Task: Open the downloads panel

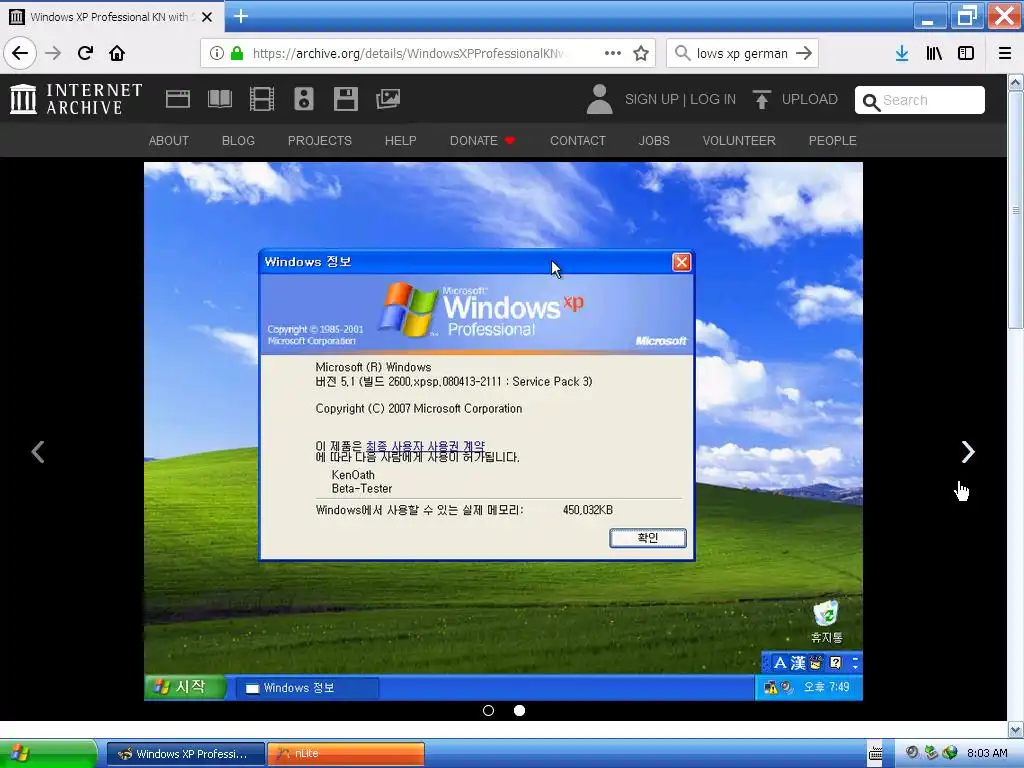Action: 902,53
